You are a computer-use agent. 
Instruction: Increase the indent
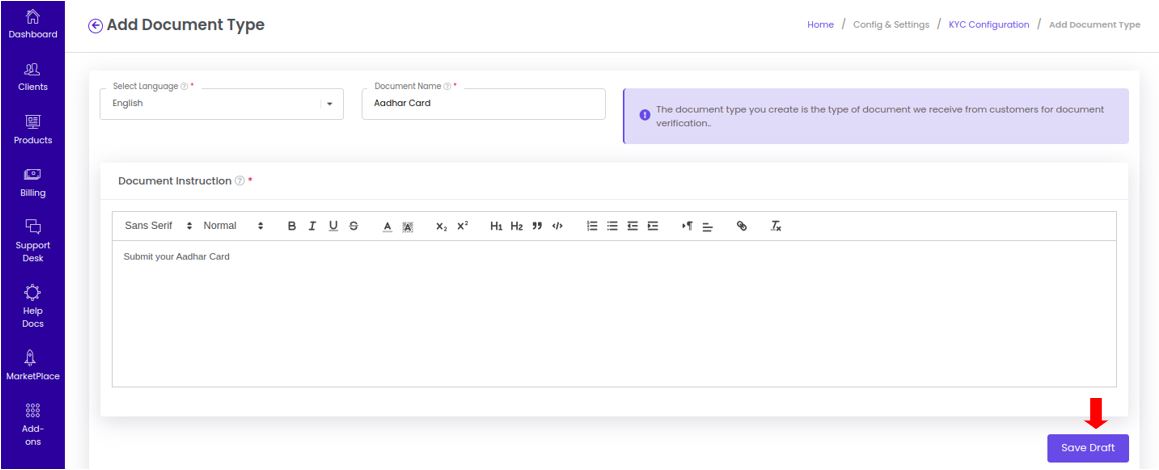tap(653, 226)
